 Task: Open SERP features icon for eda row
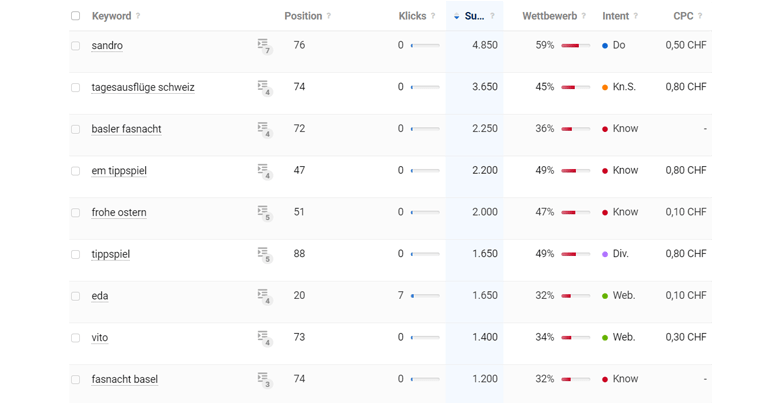tap(264, 296)
